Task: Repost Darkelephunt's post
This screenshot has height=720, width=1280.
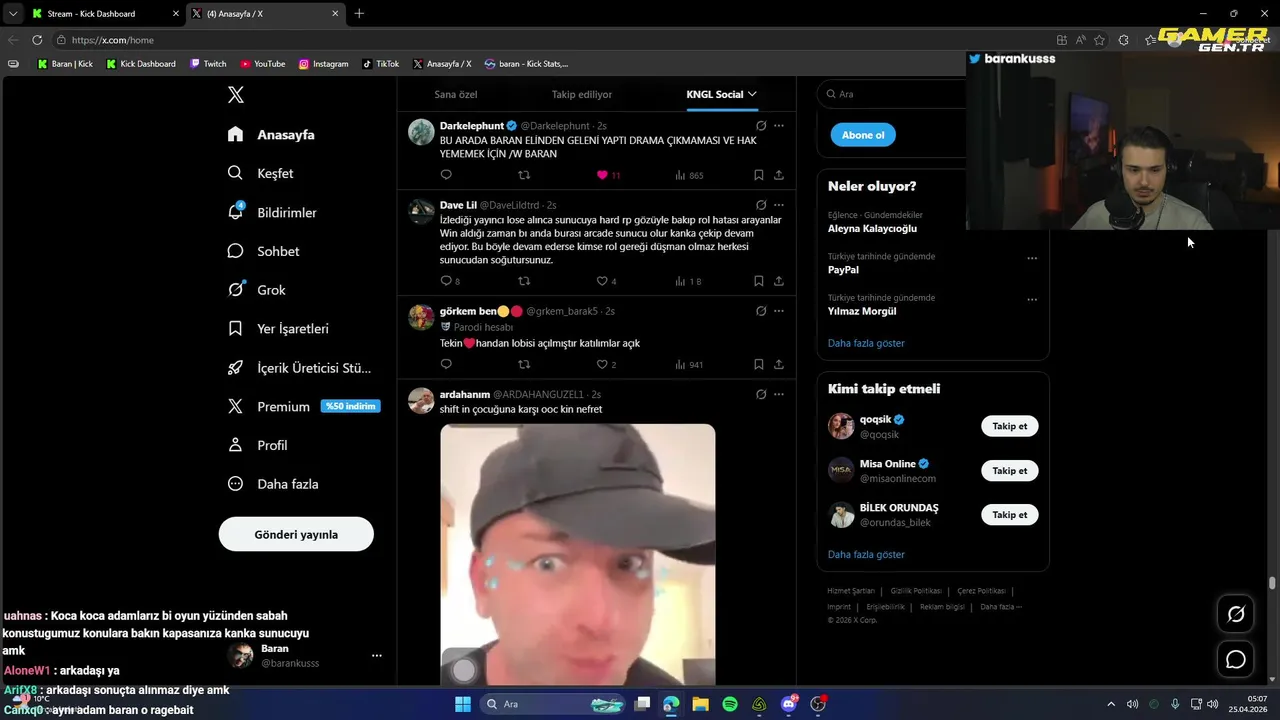Action: pos(524,175)
